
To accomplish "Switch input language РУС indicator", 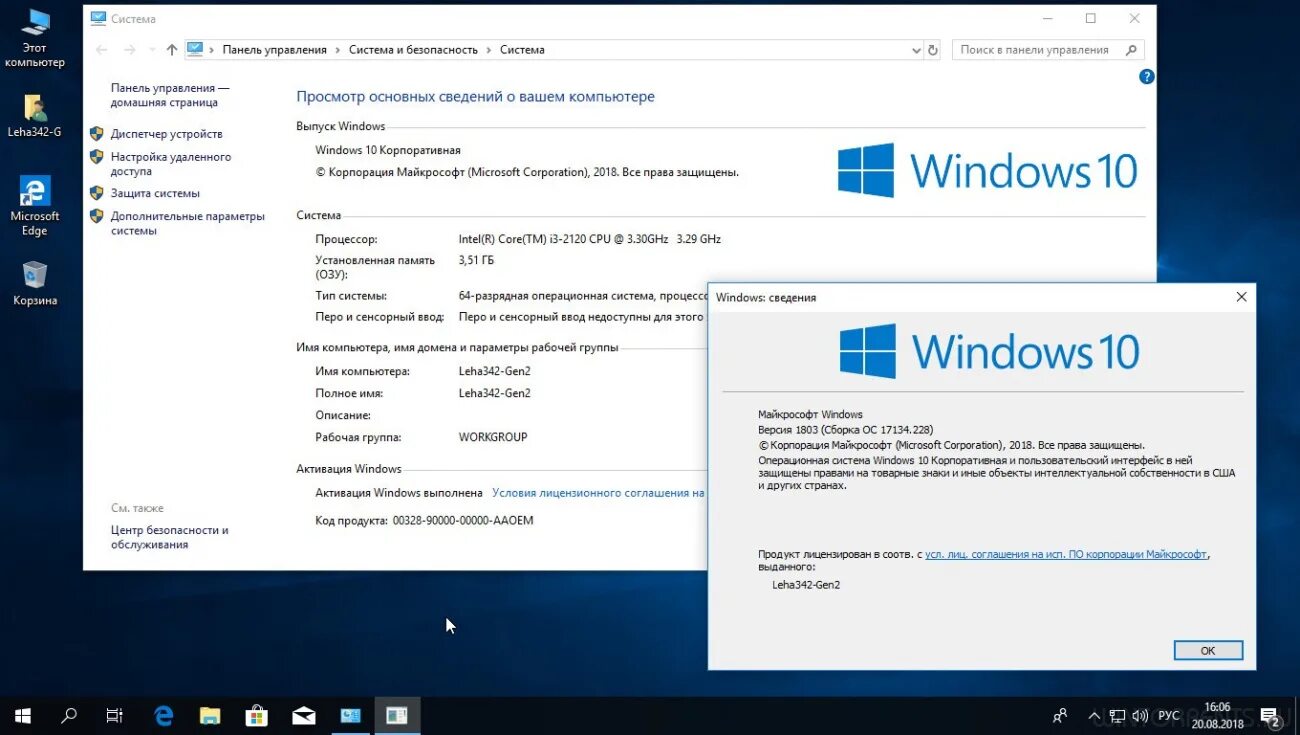I will click(x=1168, y=716).
